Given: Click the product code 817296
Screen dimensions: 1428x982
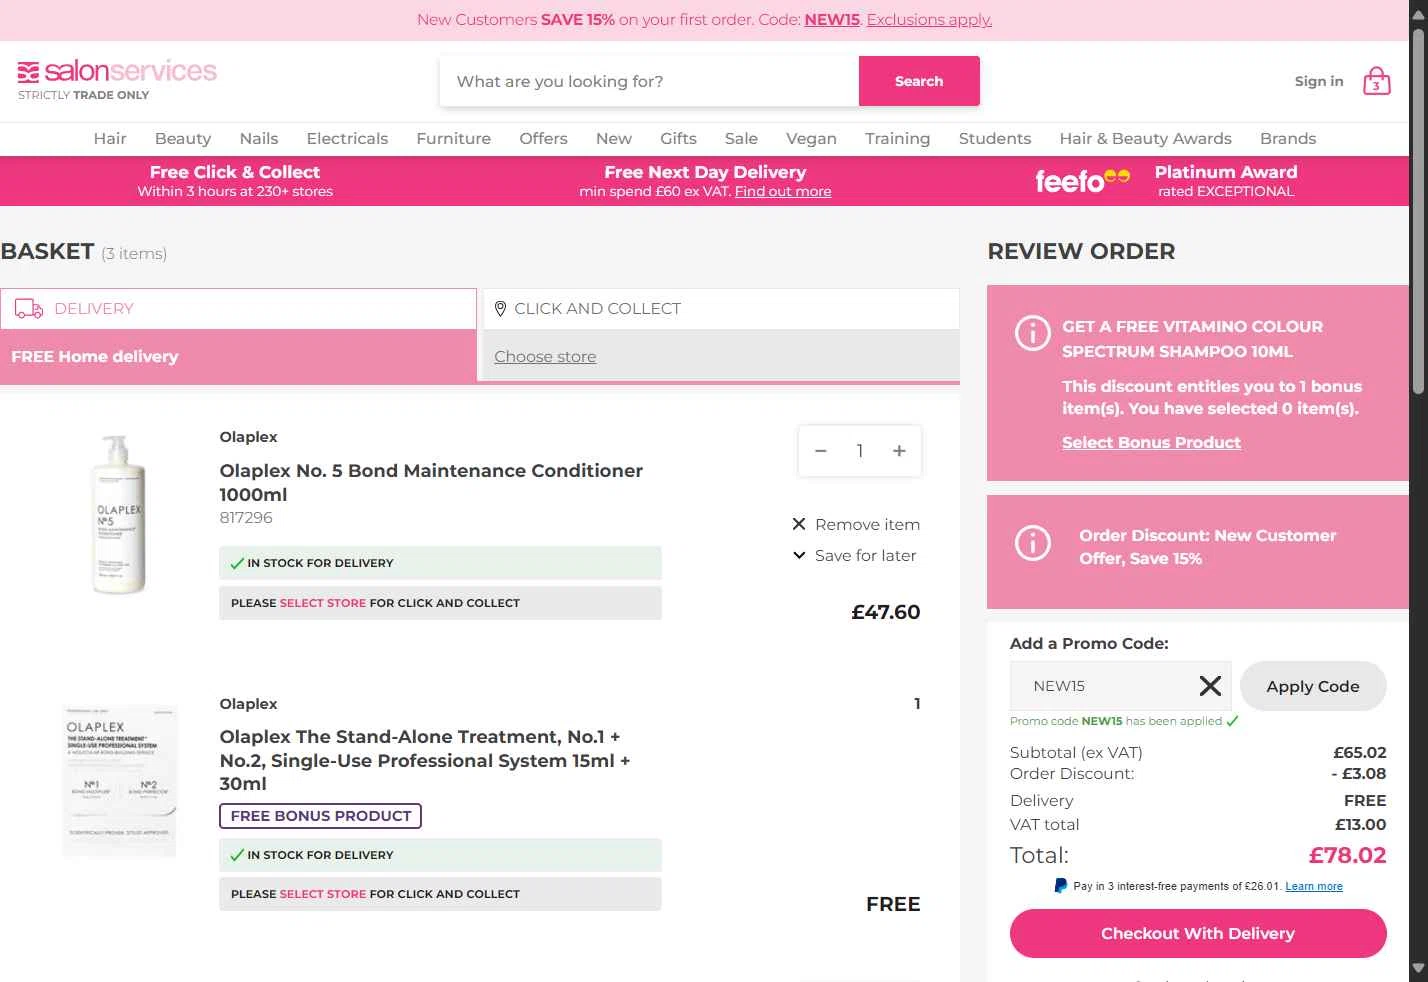Looking at the screenshot, I should point(246,518).
